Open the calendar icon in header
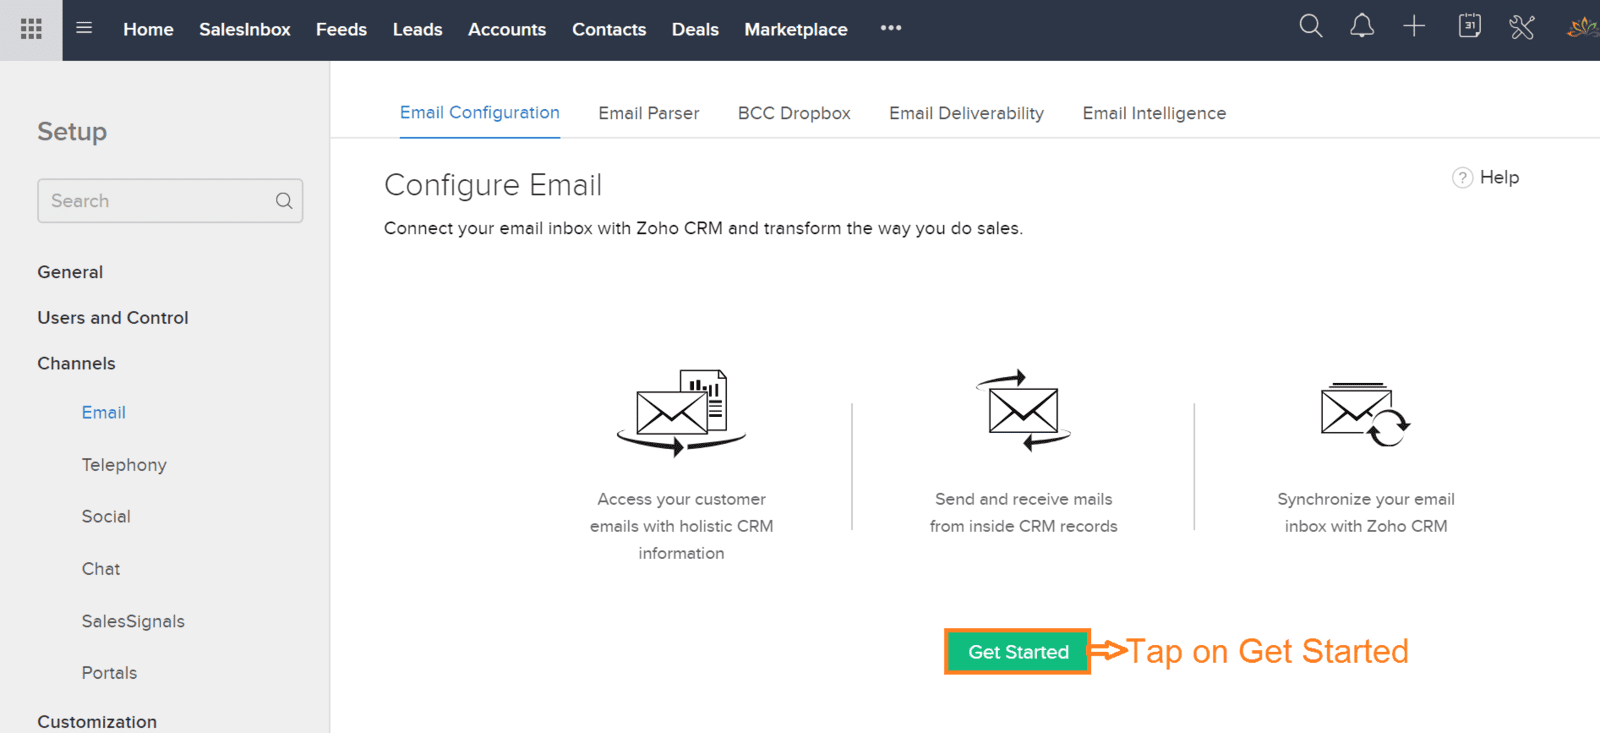 pos(1469,26)
